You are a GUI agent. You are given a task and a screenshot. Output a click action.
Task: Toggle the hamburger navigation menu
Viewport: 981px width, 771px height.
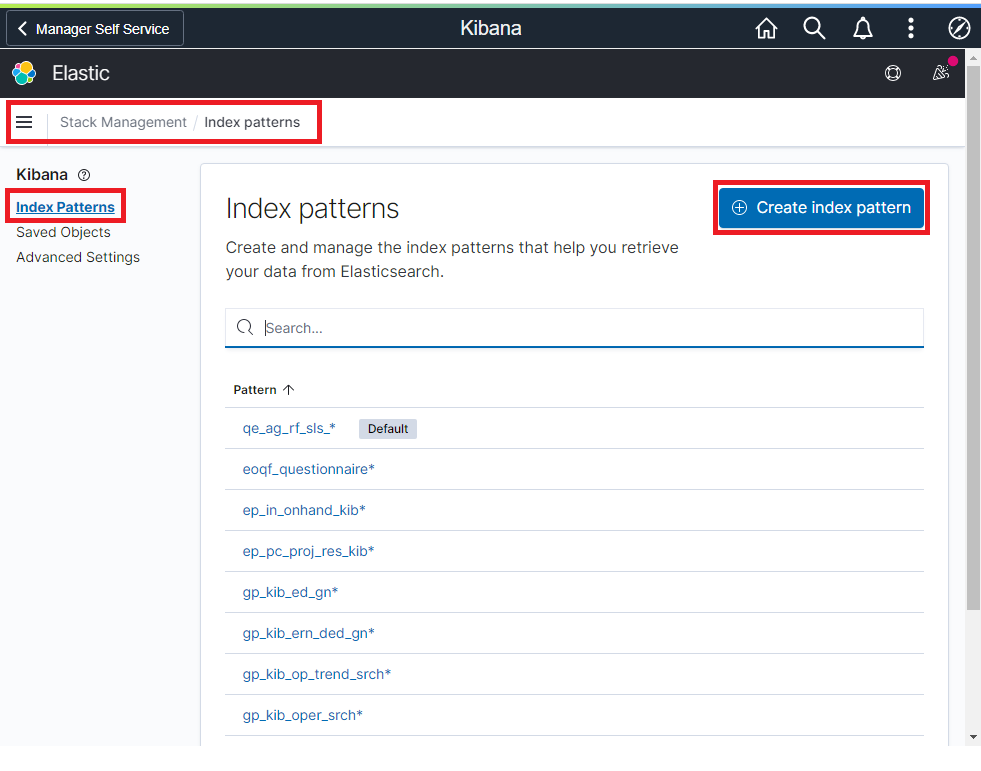point(24,122)
